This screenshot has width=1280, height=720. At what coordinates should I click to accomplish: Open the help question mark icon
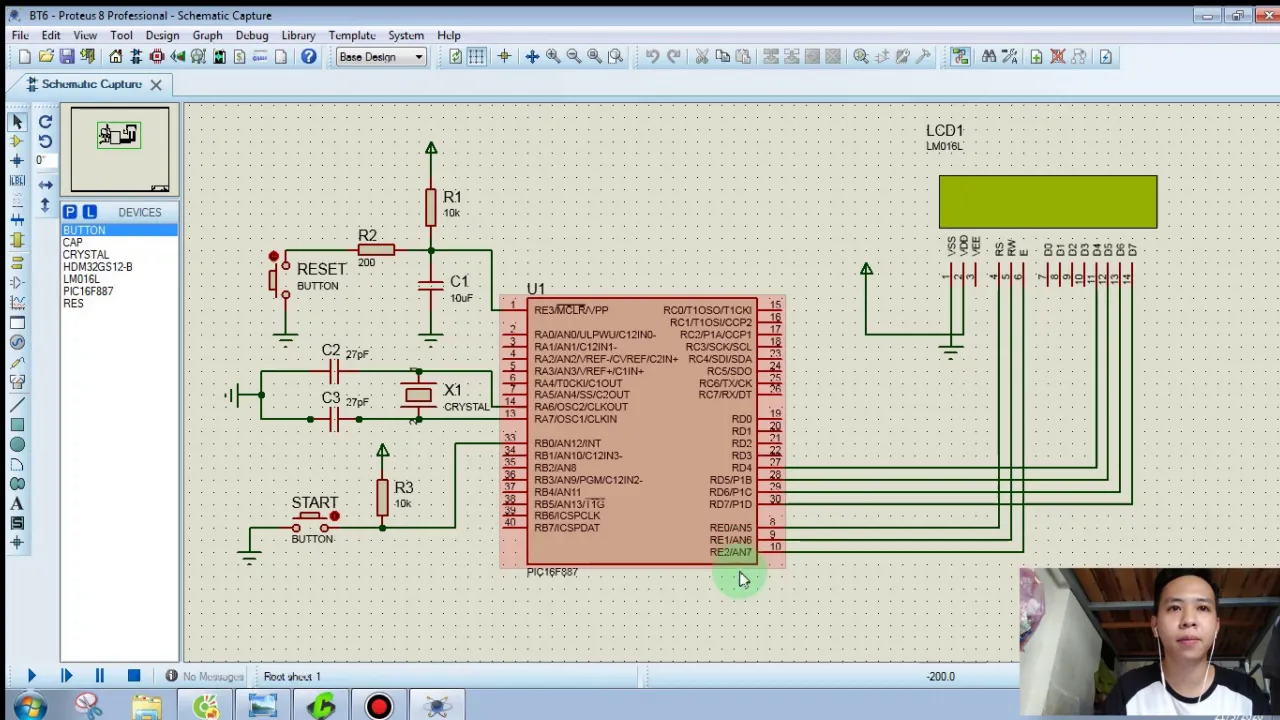[309, 57]
